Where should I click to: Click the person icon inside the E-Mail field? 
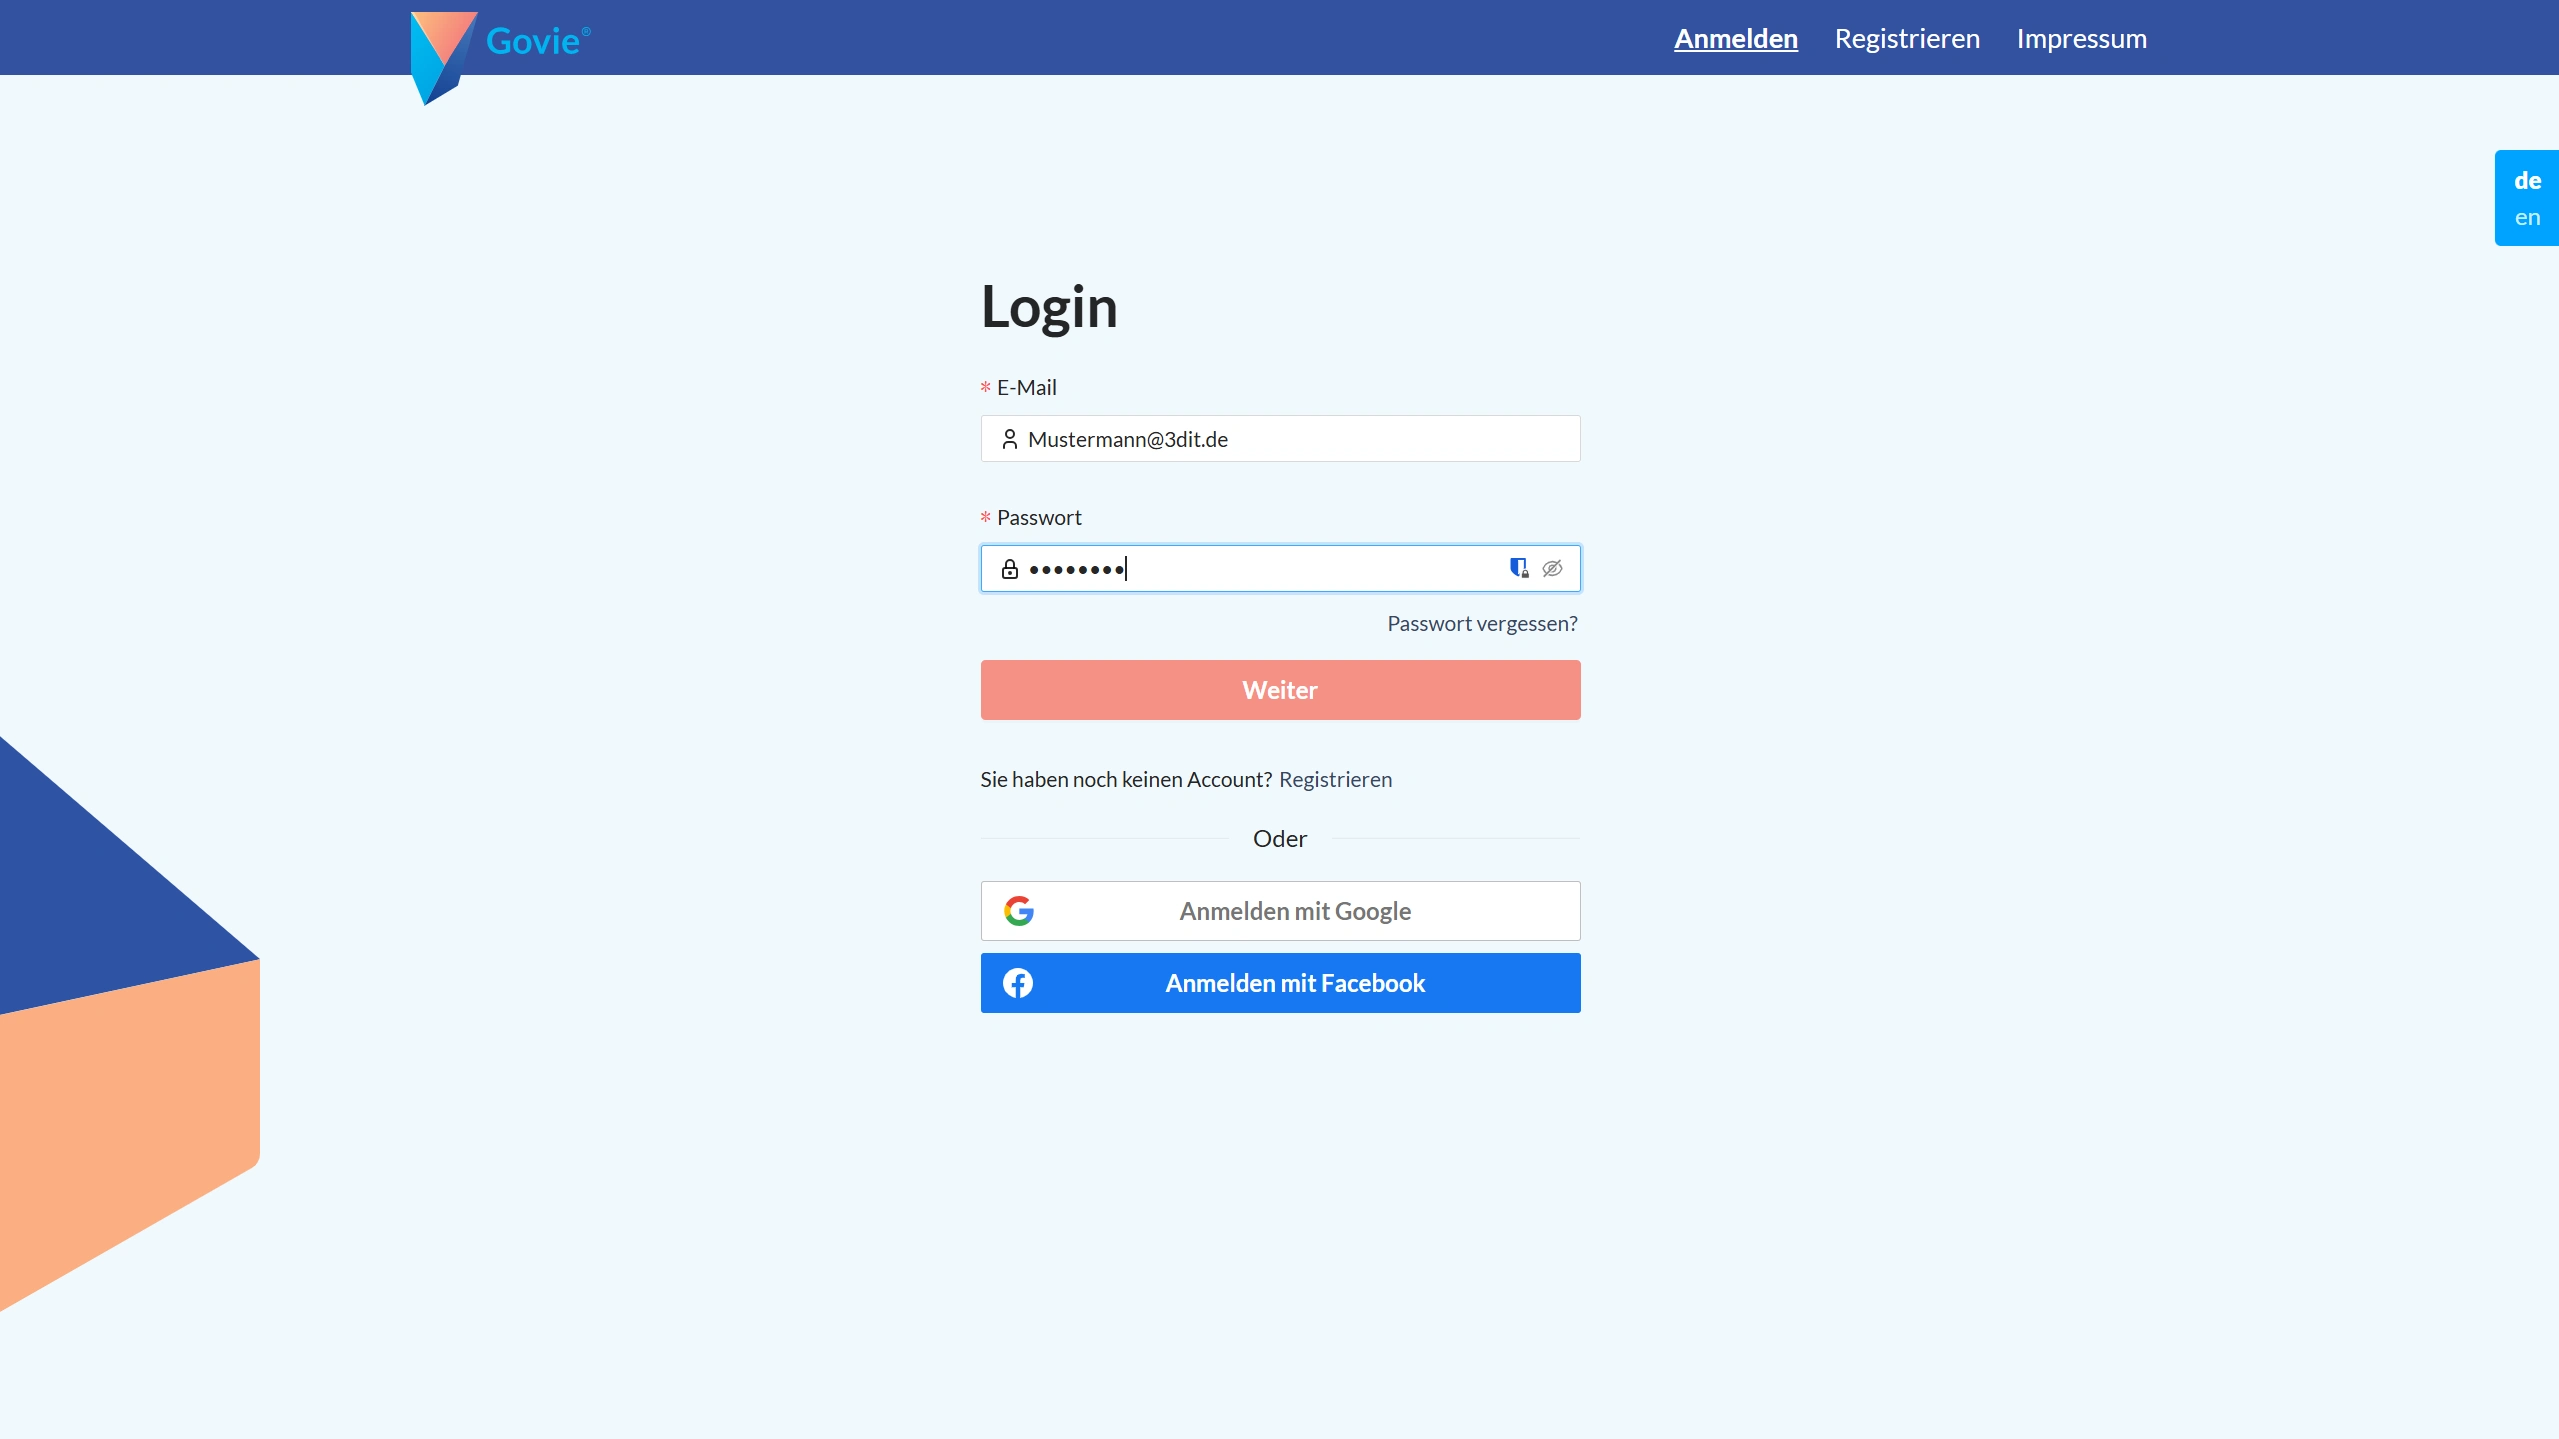(x=1009, y=439)
